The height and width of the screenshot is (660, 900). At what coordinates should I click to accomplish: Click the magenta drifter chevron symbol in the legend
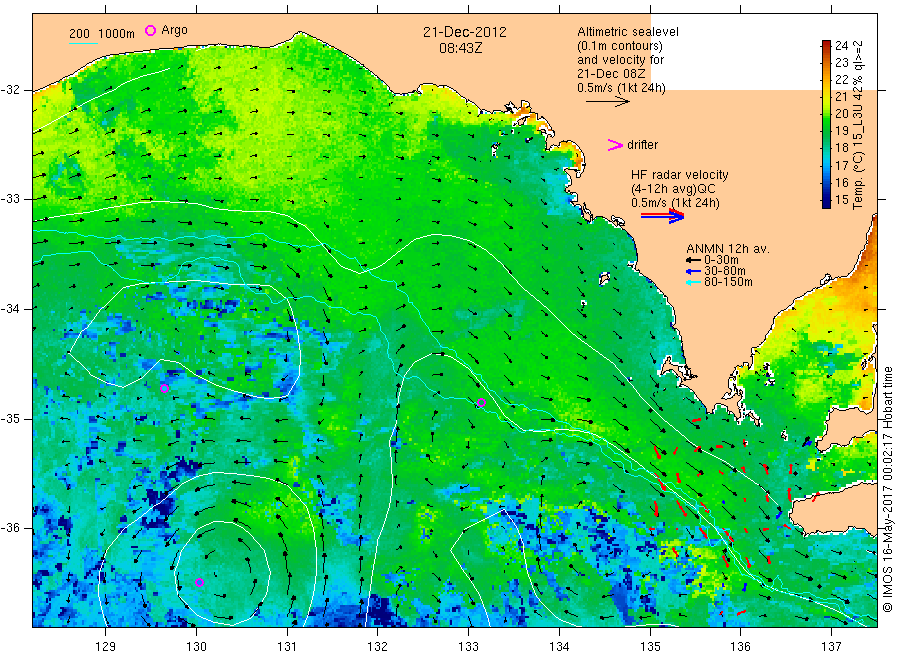(x=615, y=145)
